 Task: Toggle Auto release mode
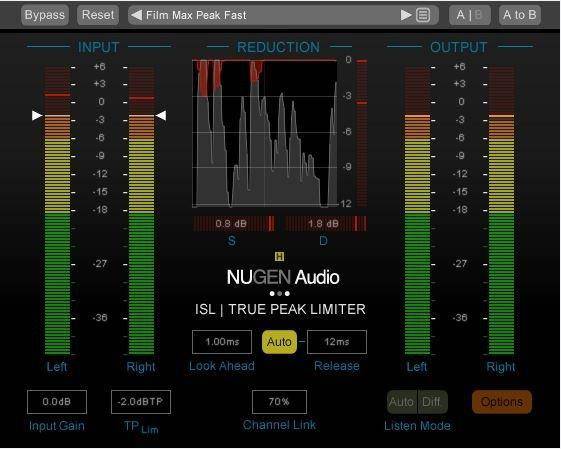point(279,342)
